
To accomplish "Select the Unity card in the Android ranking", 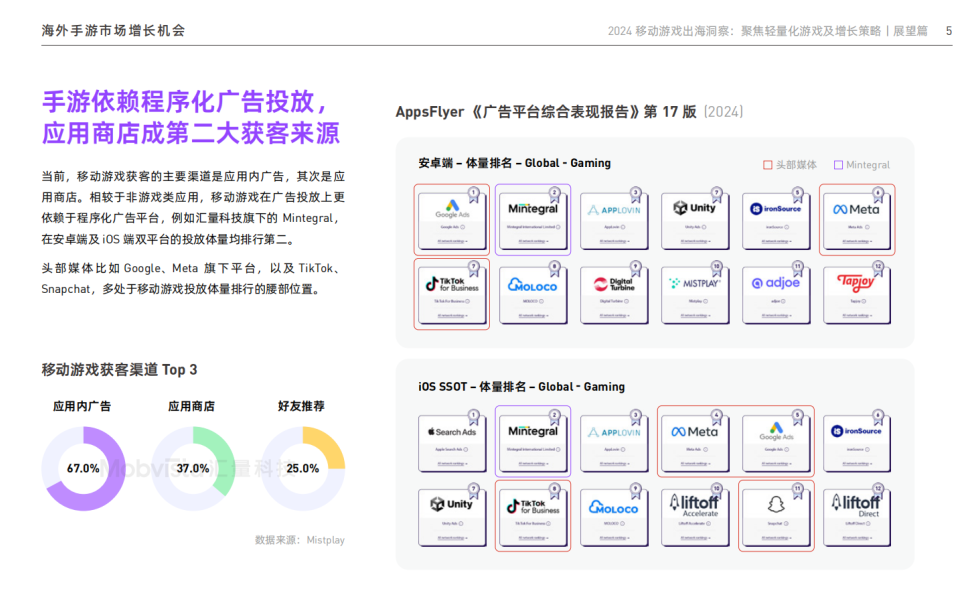I will [x=695, y=220].
